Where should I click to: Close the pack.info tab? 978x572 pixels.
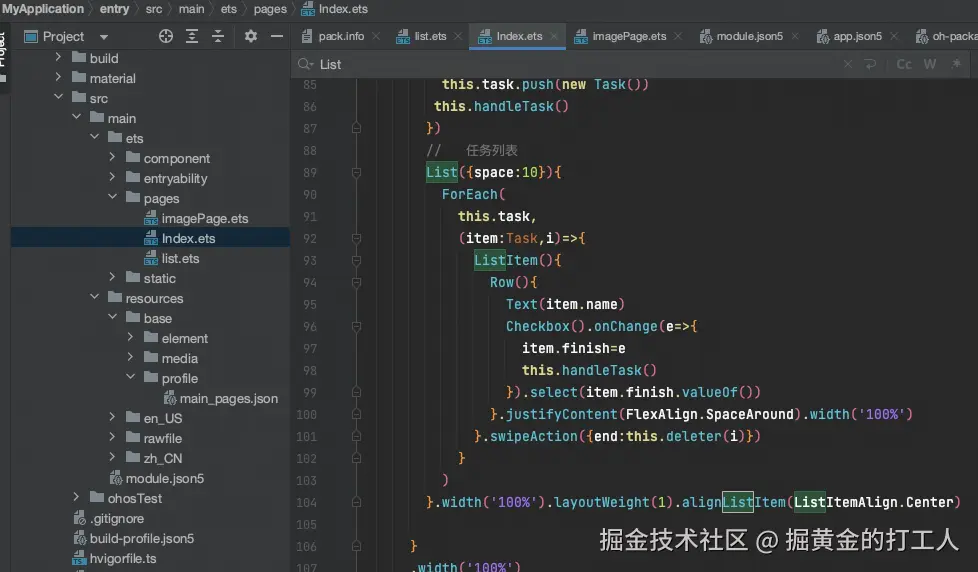tap(376, 36)
